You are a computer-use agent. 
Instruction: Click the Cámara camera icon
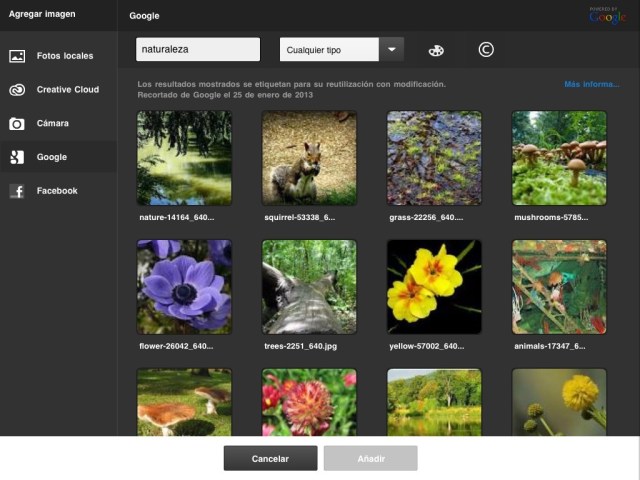(x=17, y=124)
